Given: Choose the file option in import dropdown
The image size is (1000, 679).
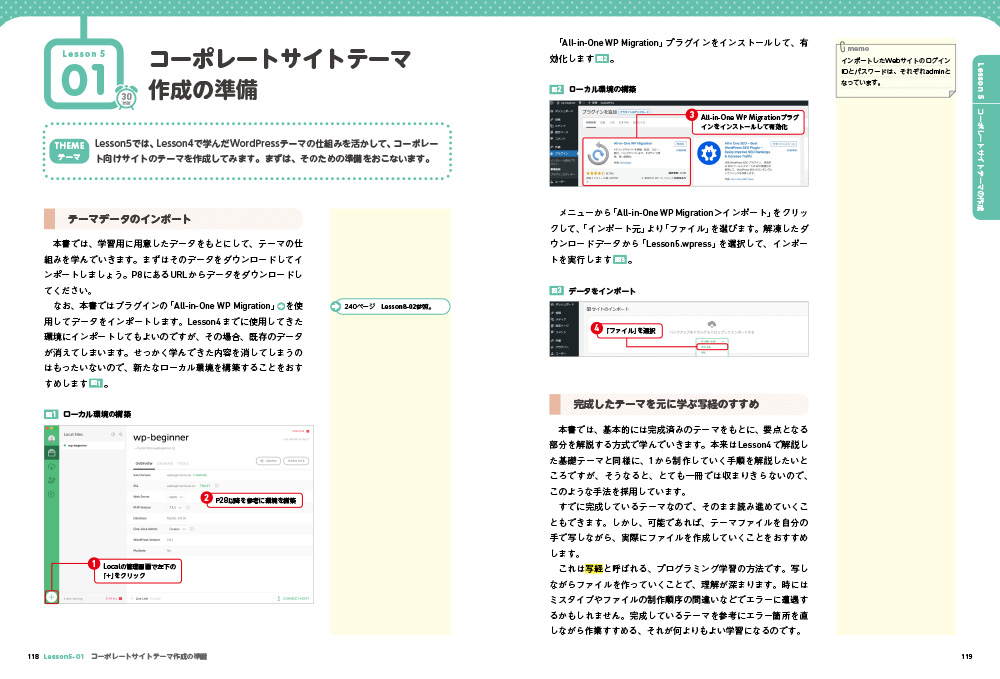Looking at the screenshot, I should (712, 347).
